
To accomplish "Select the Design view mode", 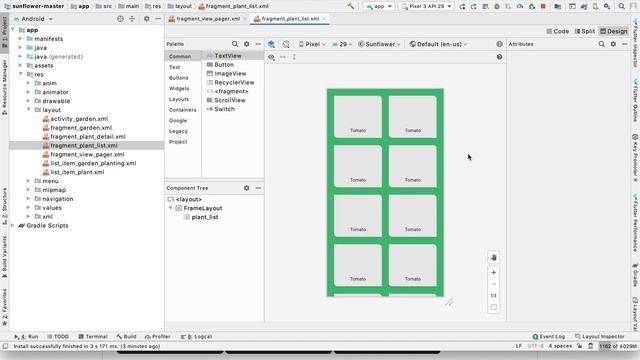I will pyautogui.click(x=613, y=31).
